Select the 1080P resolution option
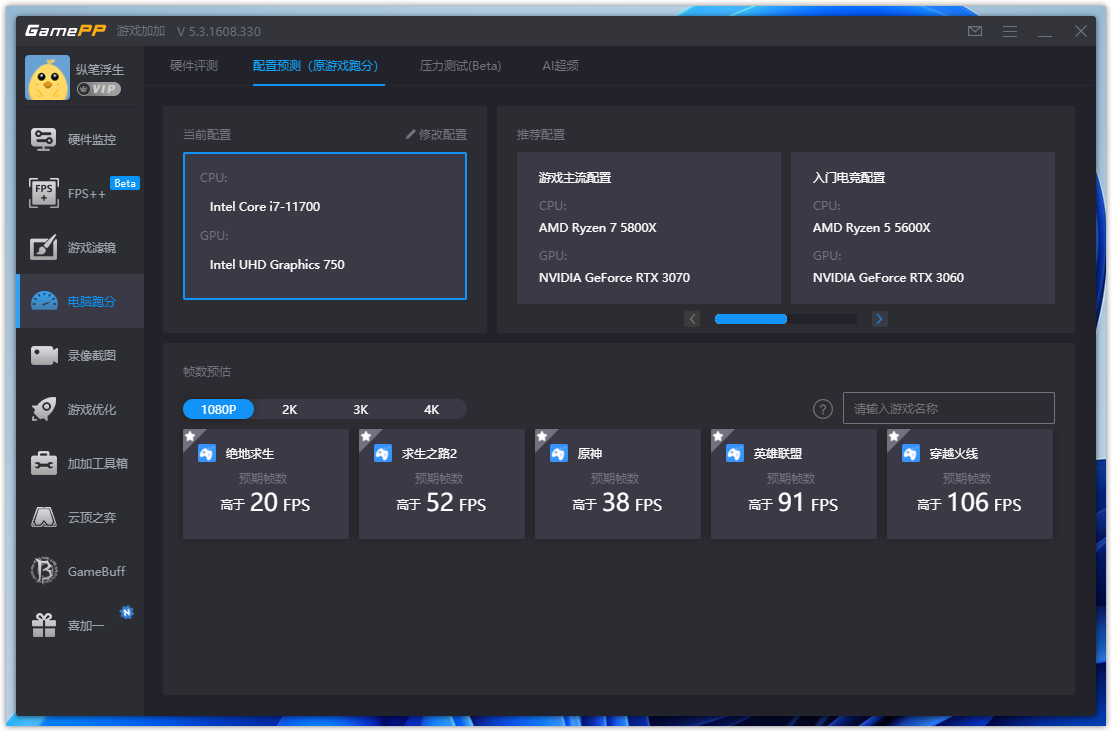This screenshot has width=1112, height=732. 218,409
